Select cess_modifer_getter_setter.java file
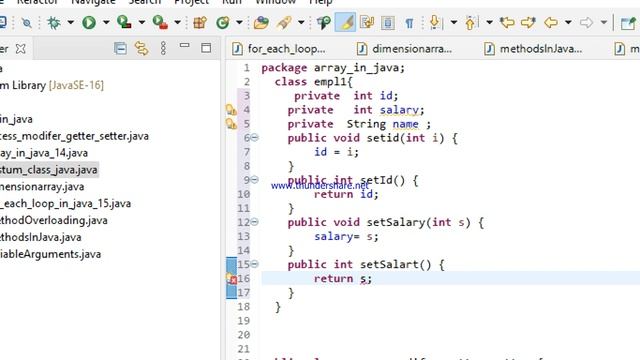Screen dimensions: 640x360 coord(74,136)
